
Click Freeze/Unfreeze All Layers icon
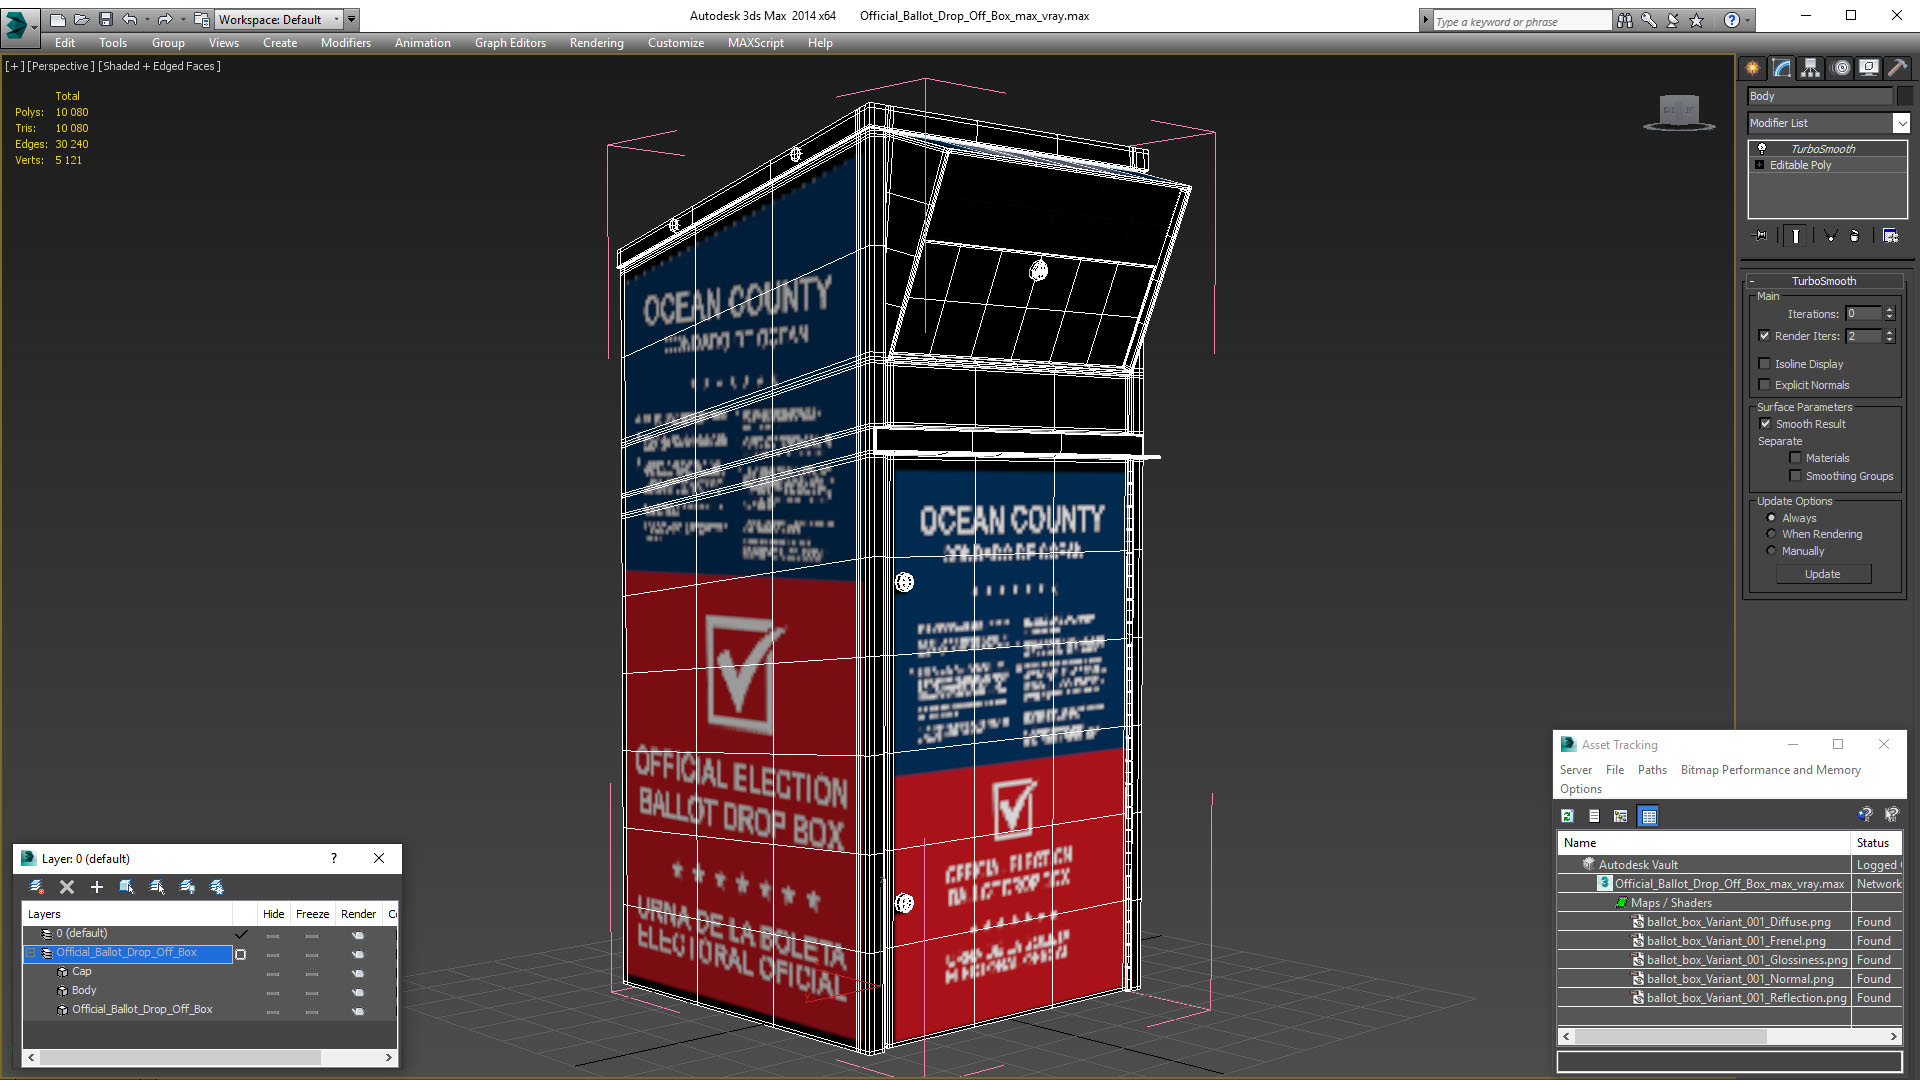click(217, 887)
